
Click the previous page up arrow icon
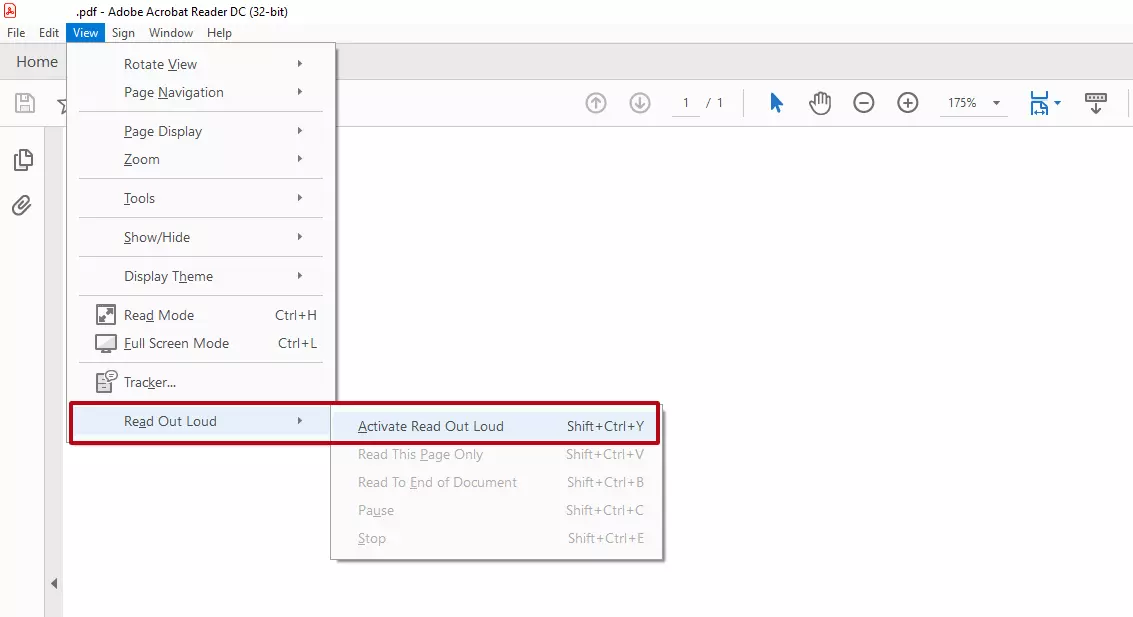click(596, 103)
